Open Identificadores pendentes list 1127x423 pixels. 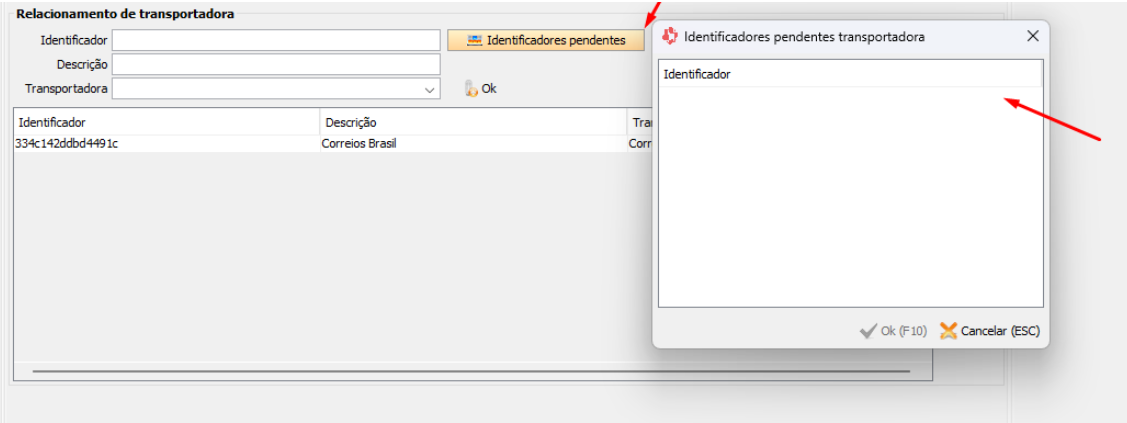(x=546, y=40)
